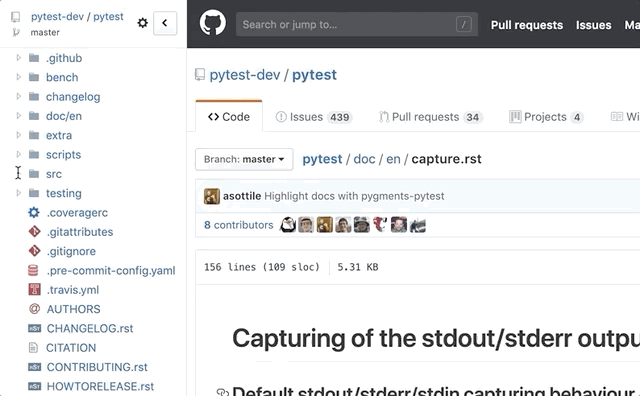Screen dimensions: 640x396
Task: Open CONTRIBUTING.rst in tree
Action: tap(97, 367)
